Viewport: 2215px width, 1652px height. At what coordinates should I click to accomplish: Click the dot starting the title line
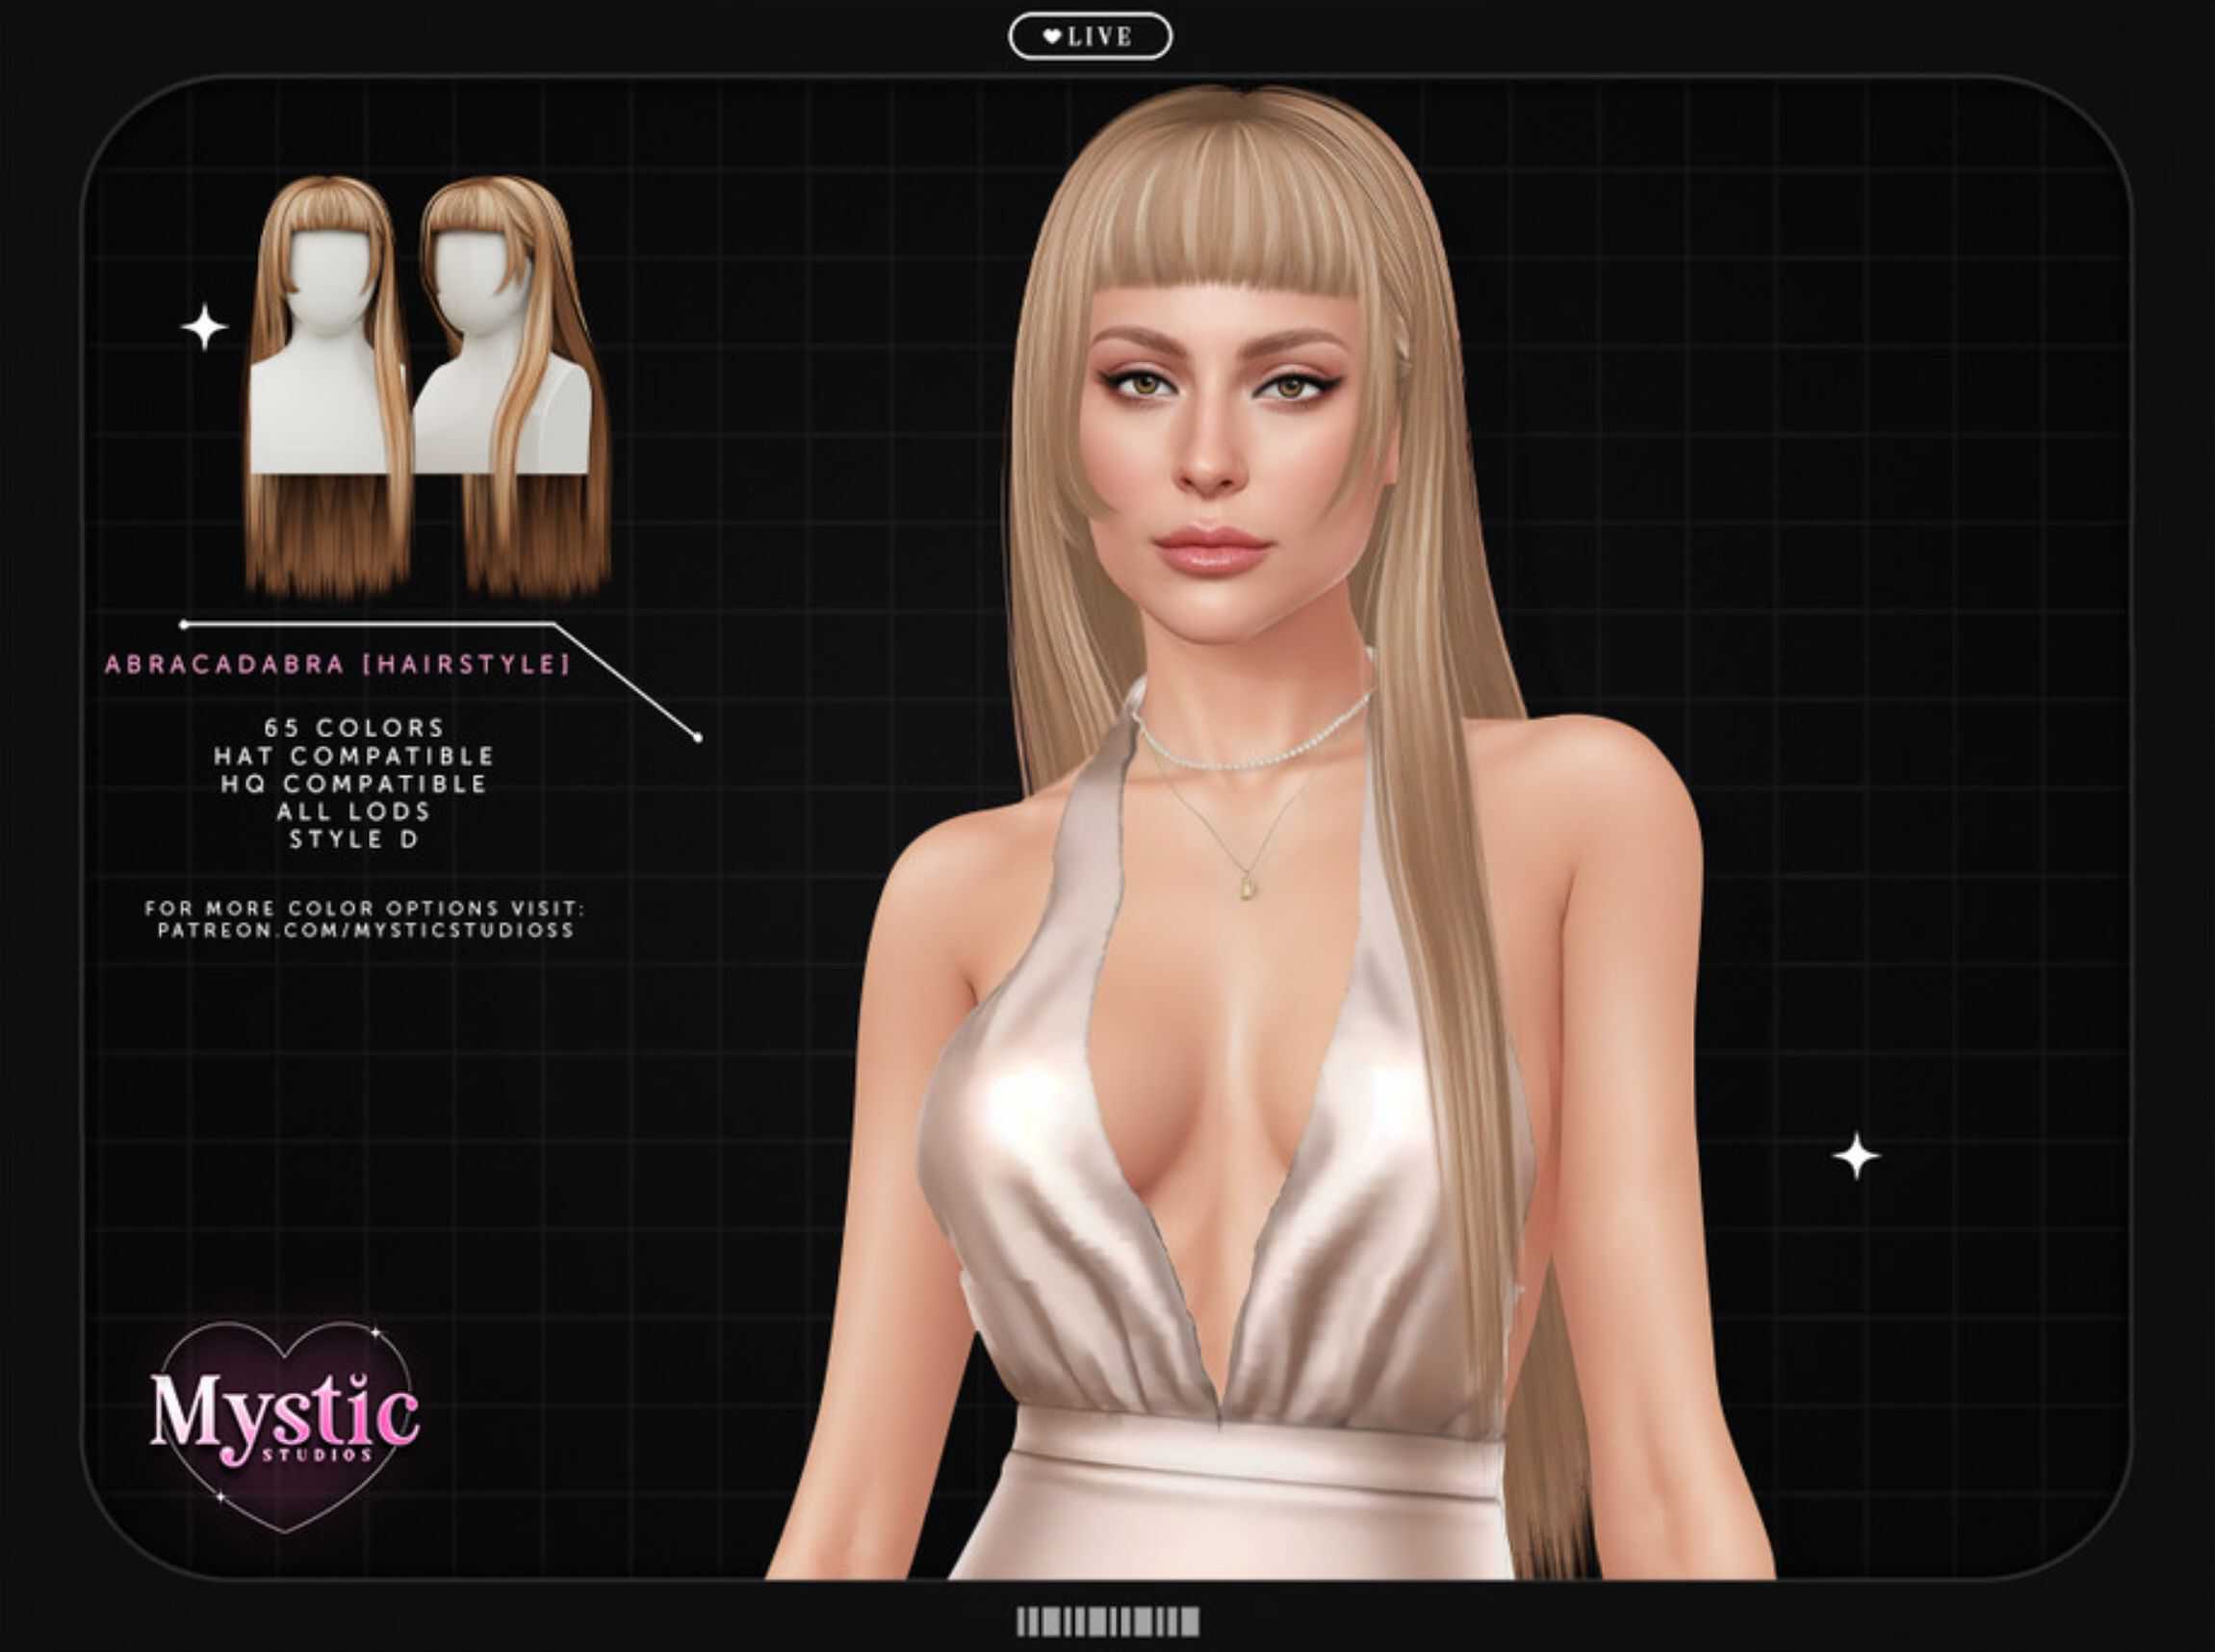(184, 625)
